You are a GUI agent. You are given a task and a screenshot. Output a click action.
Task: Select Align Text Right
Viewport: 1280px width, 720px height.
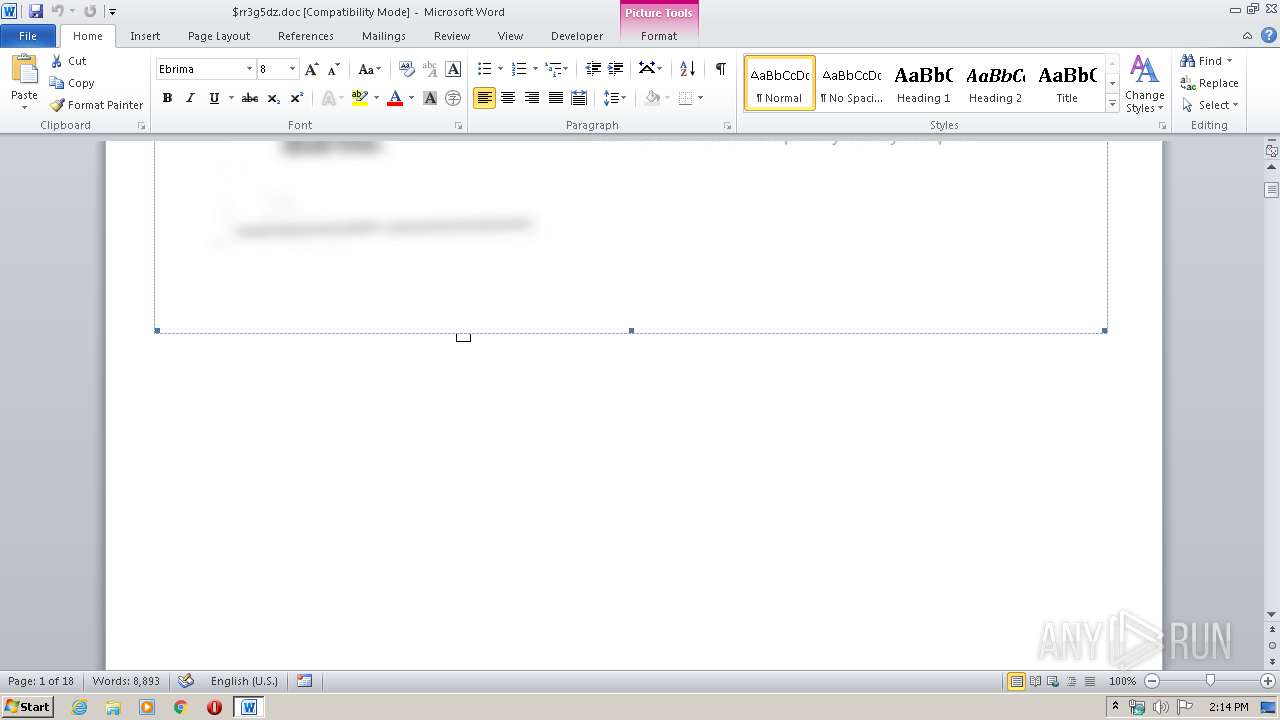tap(532, 98)
